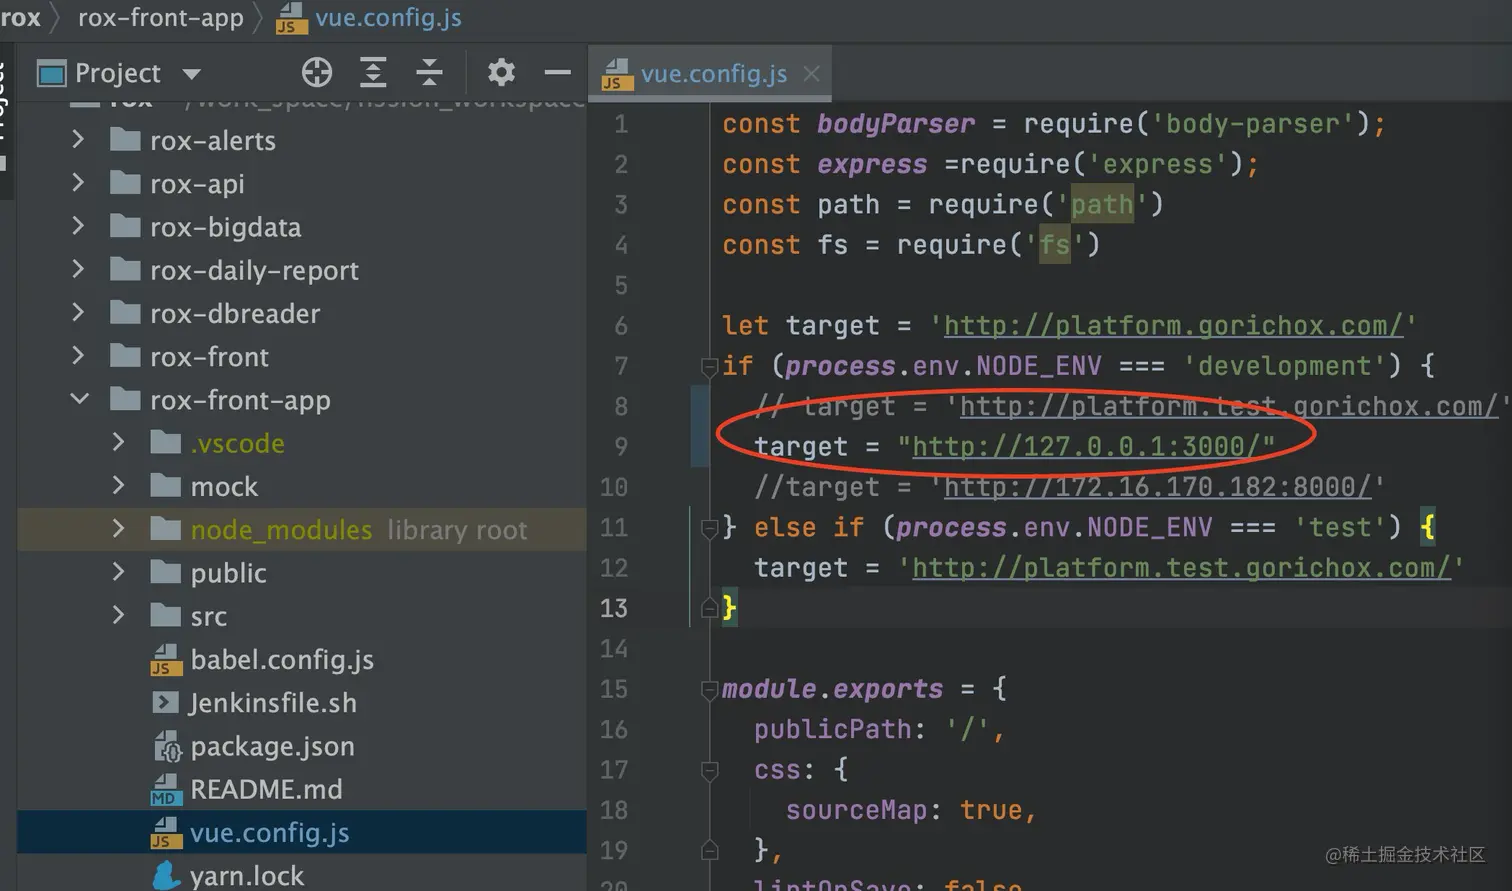Open yarn.lock in the project tree
This screenshot has height=891, width=1512.
point(247,876)
